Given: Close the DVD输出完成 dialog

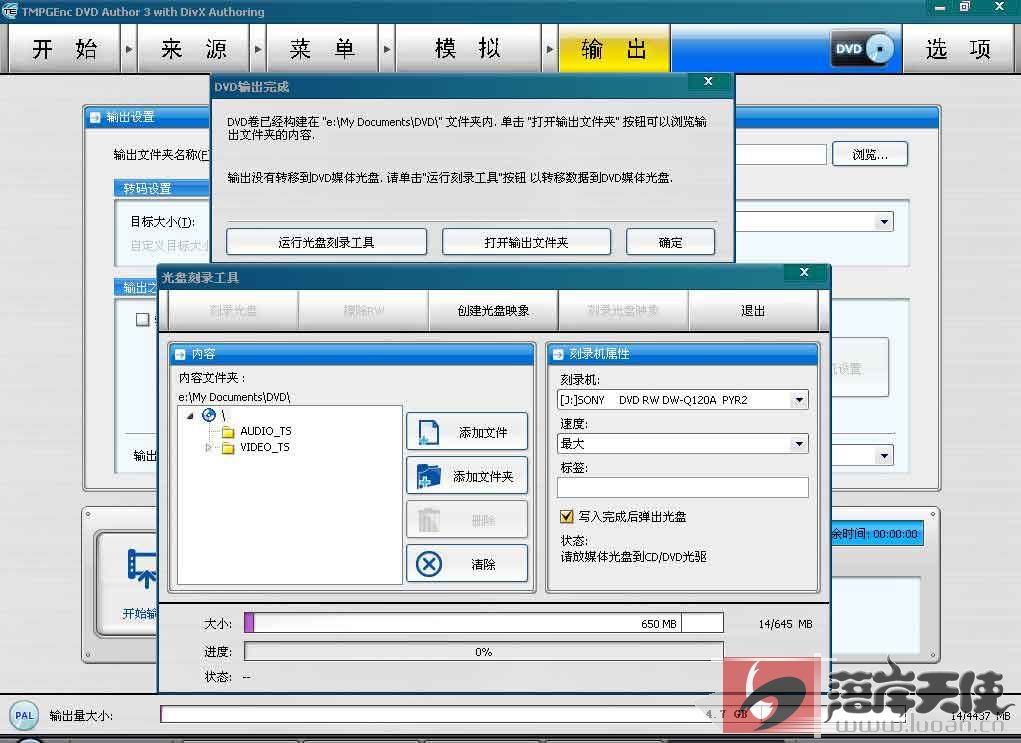Looking at the screenshot, I should point(708,82).
